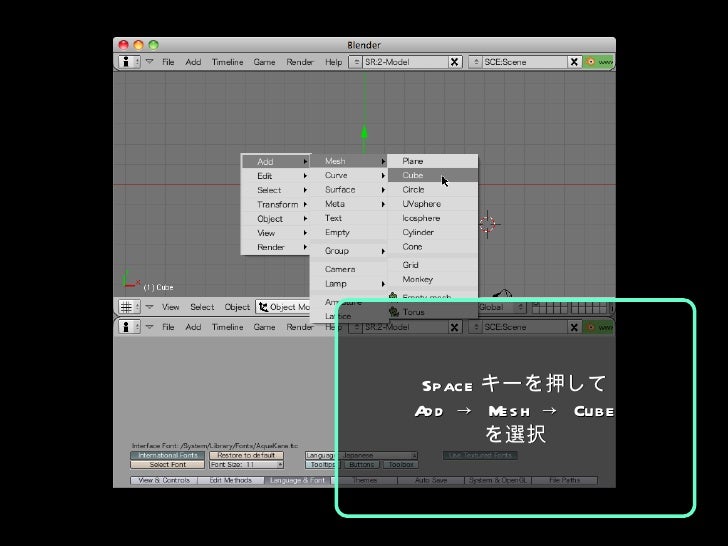Open File menu in top header
The height and width of the screenshot is (546, 728).
[168, 62]
